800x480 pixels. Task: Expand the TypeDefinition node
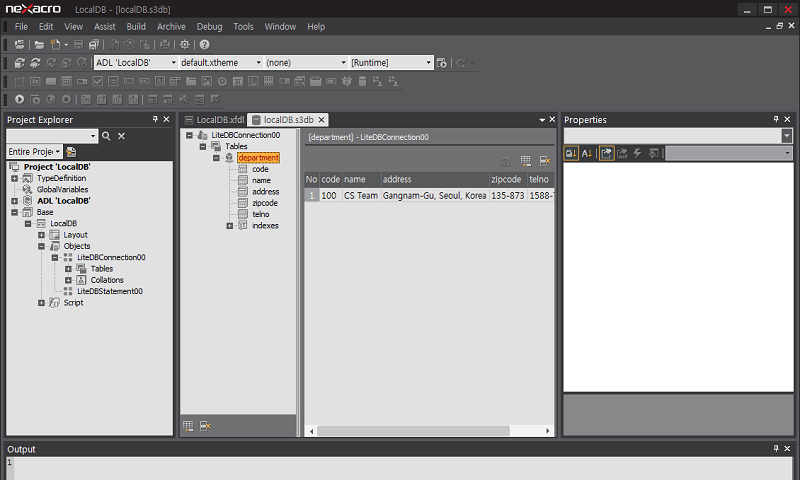(x=15, y=179)
